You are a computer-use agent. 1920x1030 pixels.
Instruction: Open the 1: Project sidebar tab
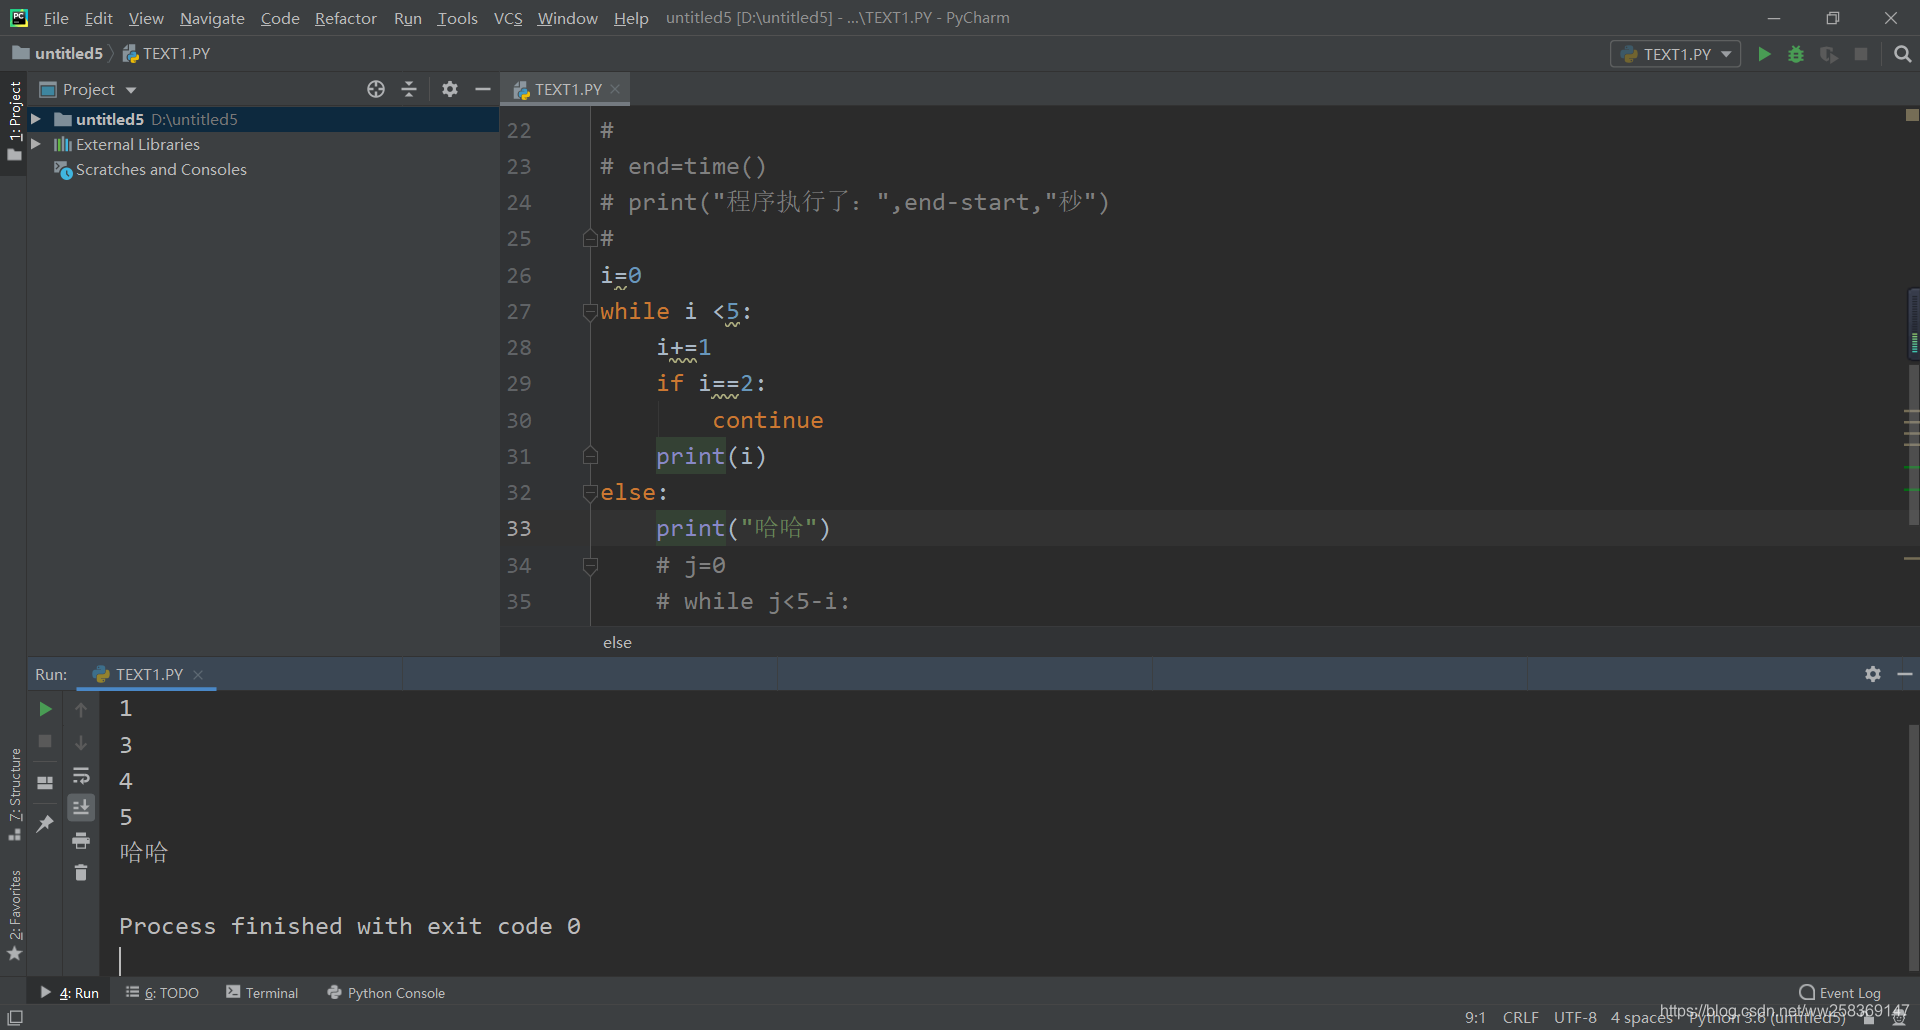click(x=14, y=120)
